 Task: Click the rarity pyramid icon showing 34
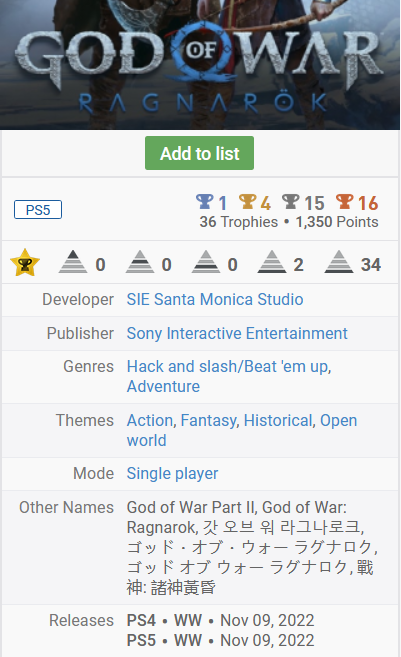click(x=339, y=262)
